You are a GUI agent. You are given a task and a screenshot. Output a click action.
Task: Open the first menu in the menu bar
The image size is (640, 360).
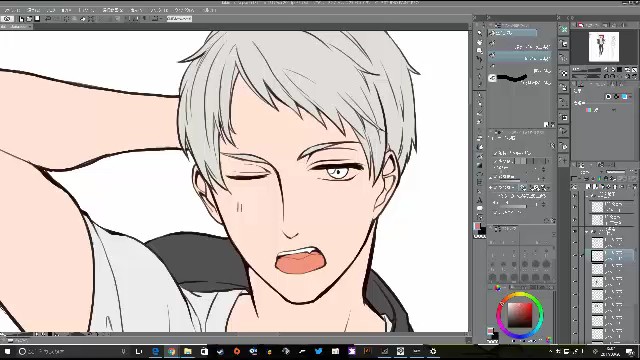coord(11,10)
